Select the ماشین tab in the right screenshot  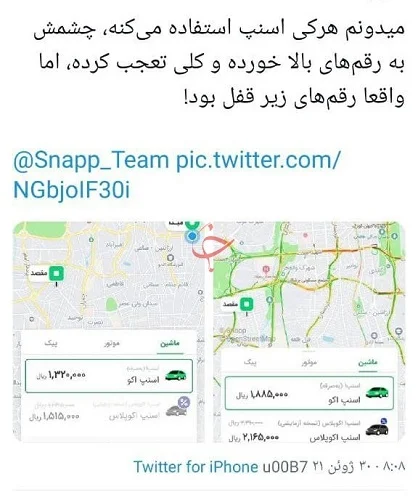368,363
